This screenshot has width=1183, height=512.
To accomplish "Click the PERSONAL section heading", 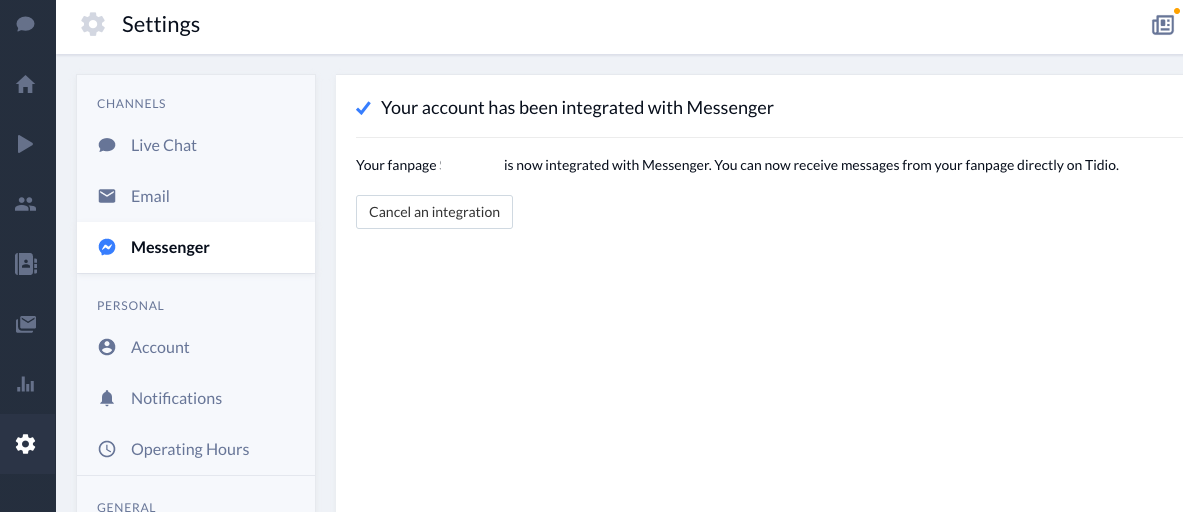I will tap(131, 305).
